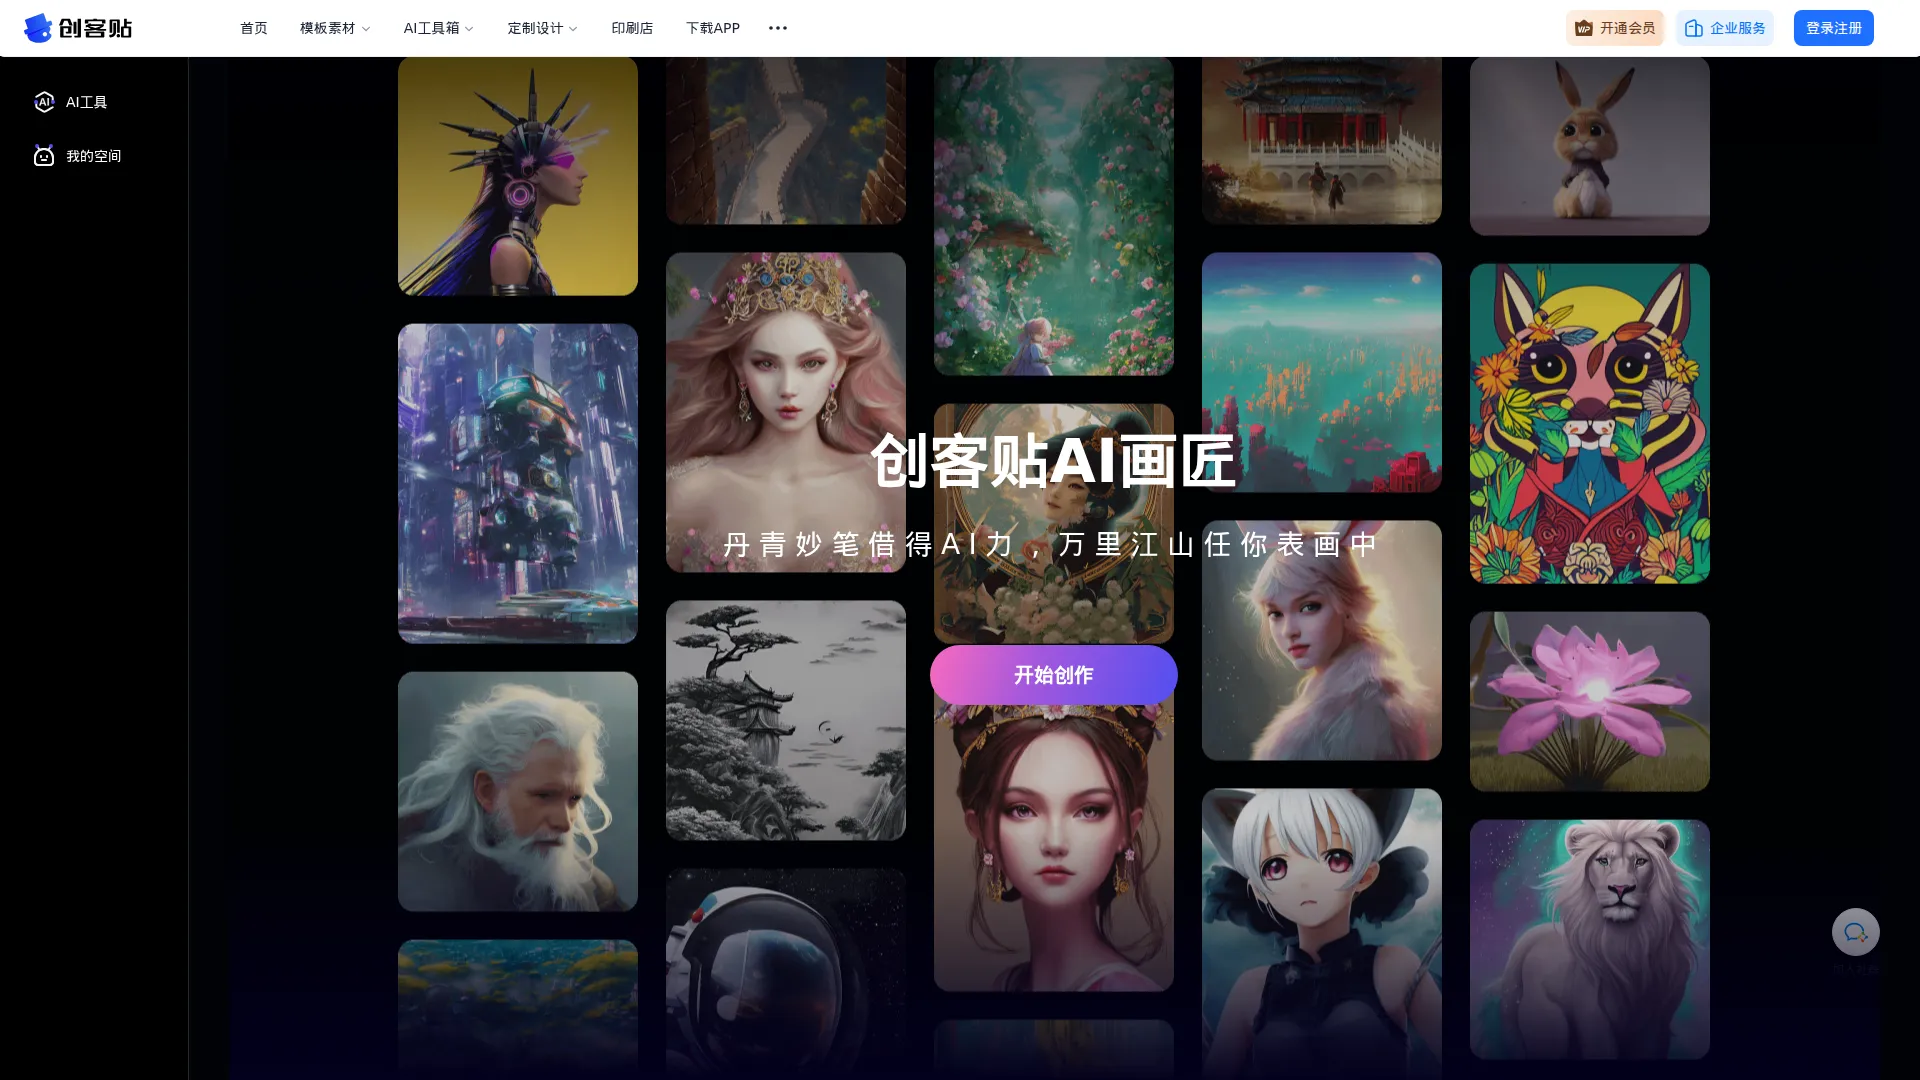Open the white-bearded old man thumbnail
The width and height of the screenshot is (1920, 1080).
point(518,791)
